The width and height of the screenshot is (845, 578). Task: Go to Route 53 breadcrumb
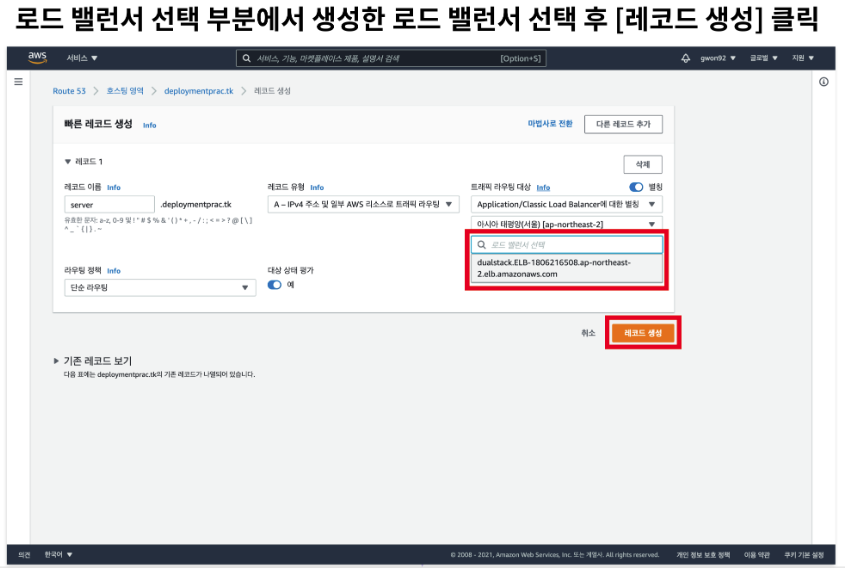[x=69, y=91]
